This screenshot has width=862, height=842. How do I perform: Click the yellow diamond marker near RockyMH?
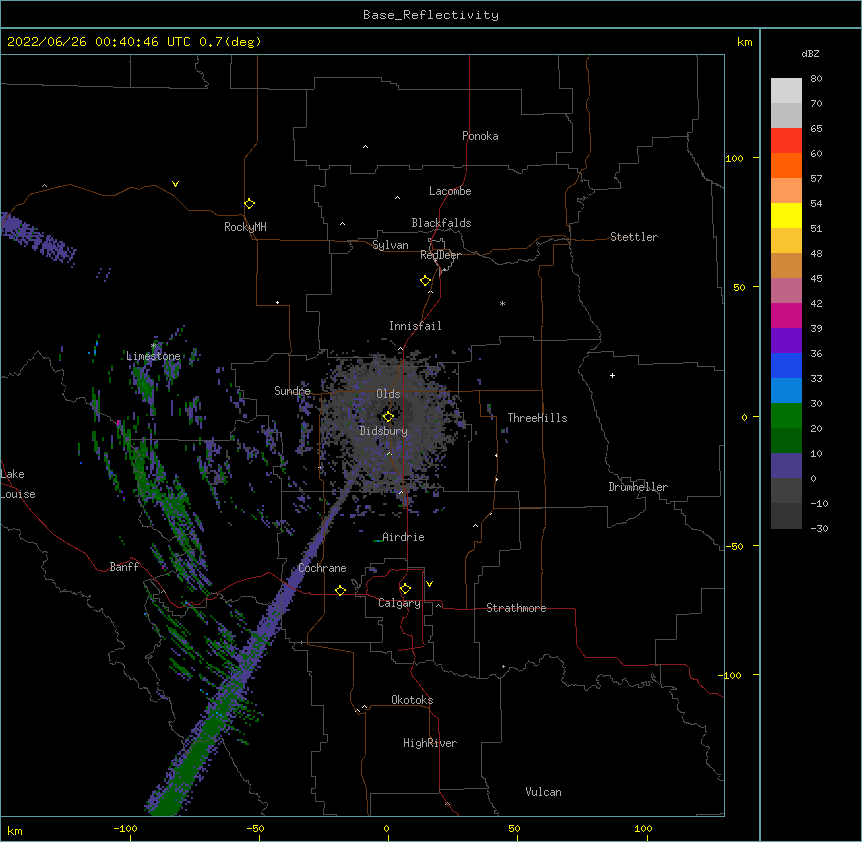point(249,204)
